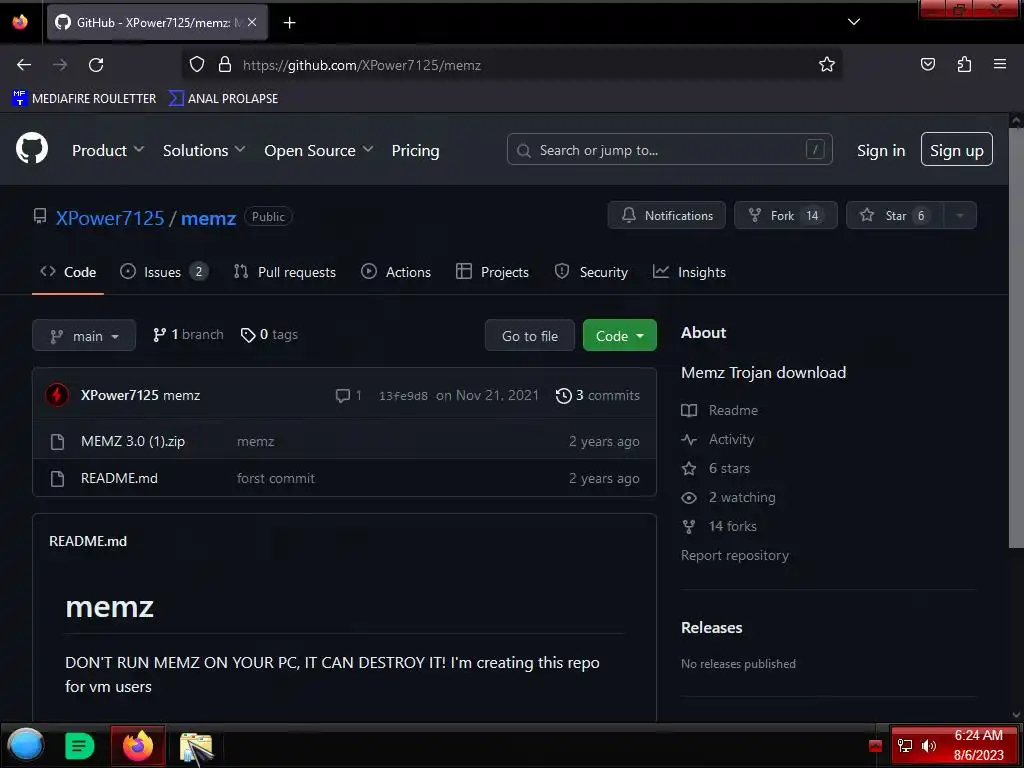The height and width of the screenshot is (768, 1024).
Task: Open the Releases heading link
Action: point(711,628)
